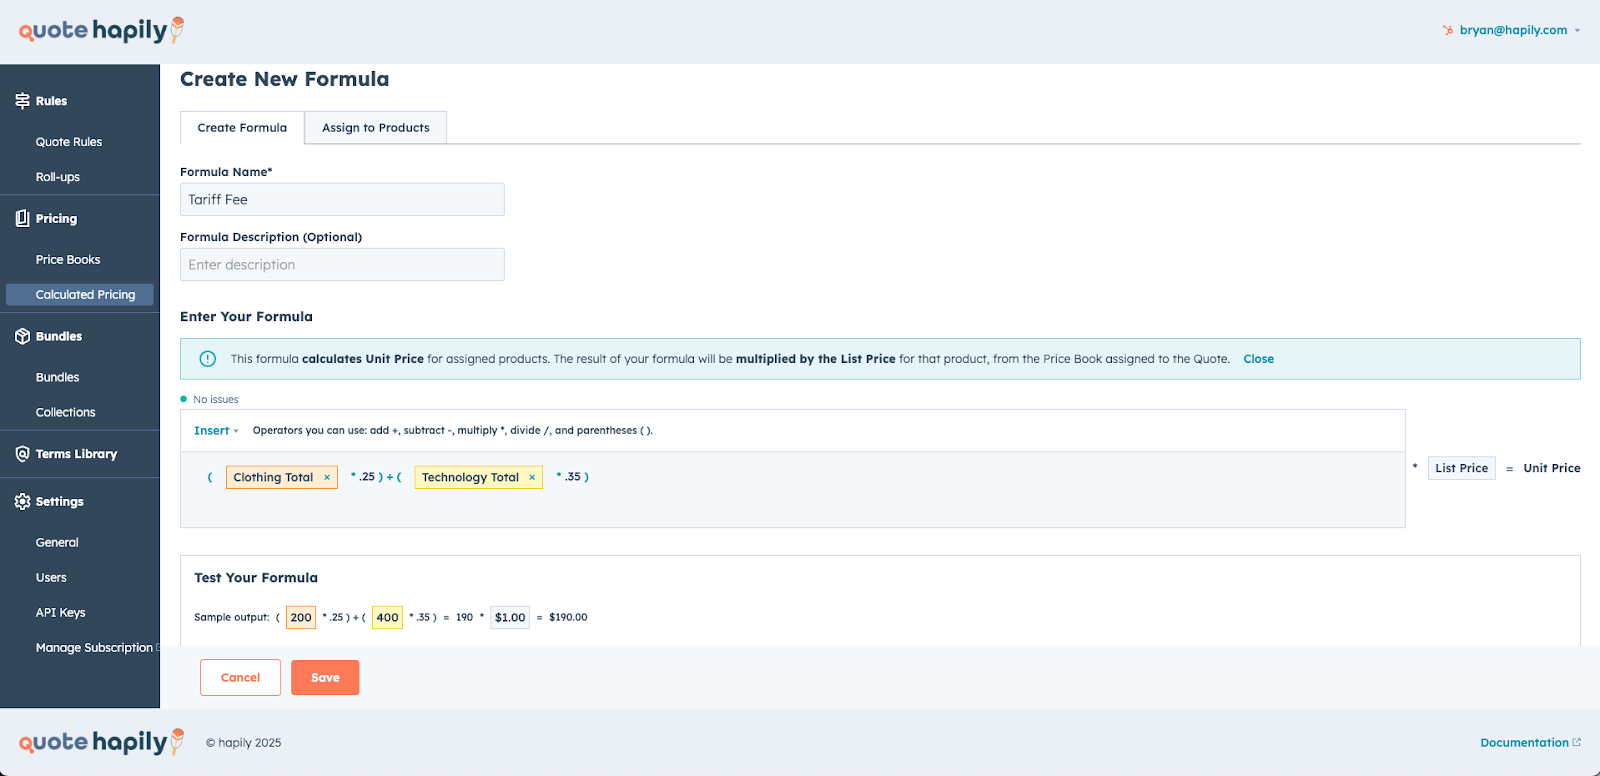Edit the Formula Name field

point(342,200)
